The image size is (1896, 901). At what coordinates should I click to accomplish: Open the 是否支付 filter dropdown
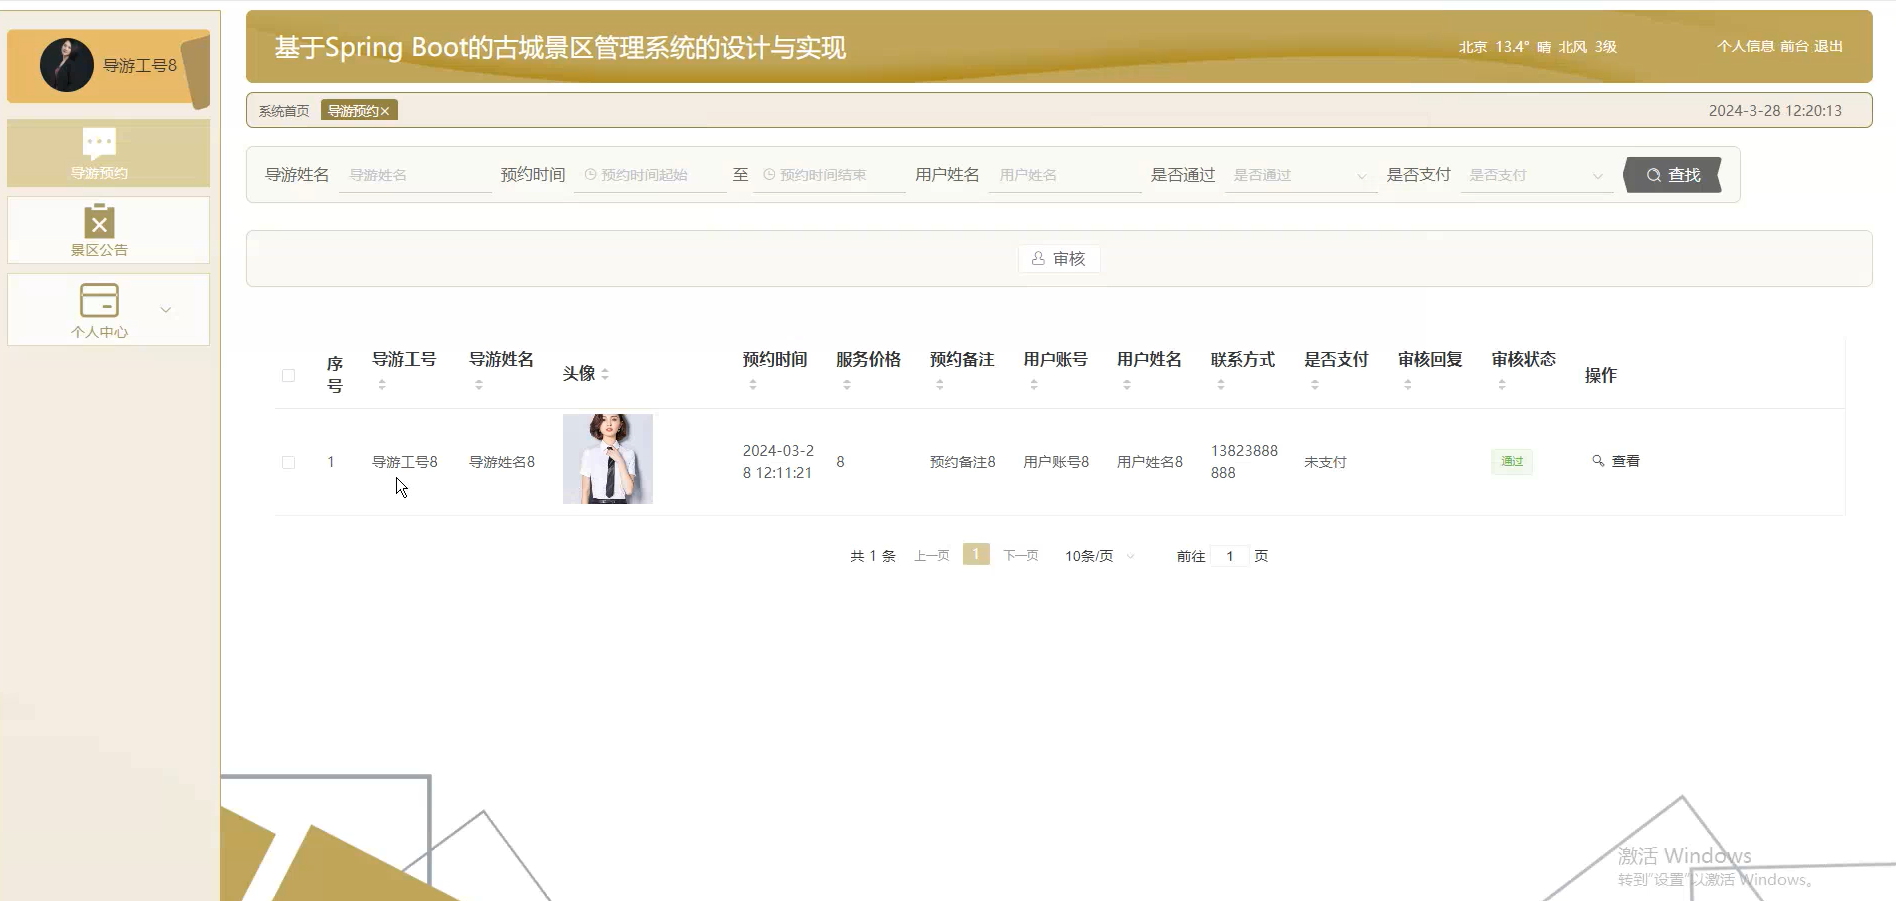pyautogui.click(x=1535, y=175)
